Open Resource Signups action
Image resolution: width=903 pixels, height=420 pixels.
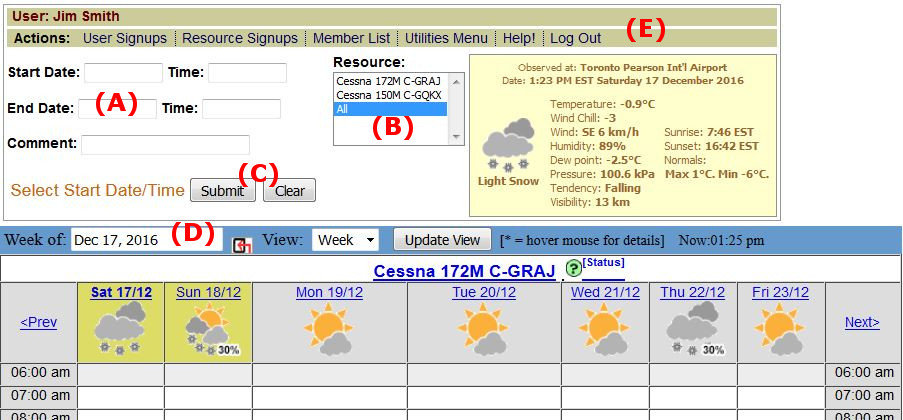240,39
